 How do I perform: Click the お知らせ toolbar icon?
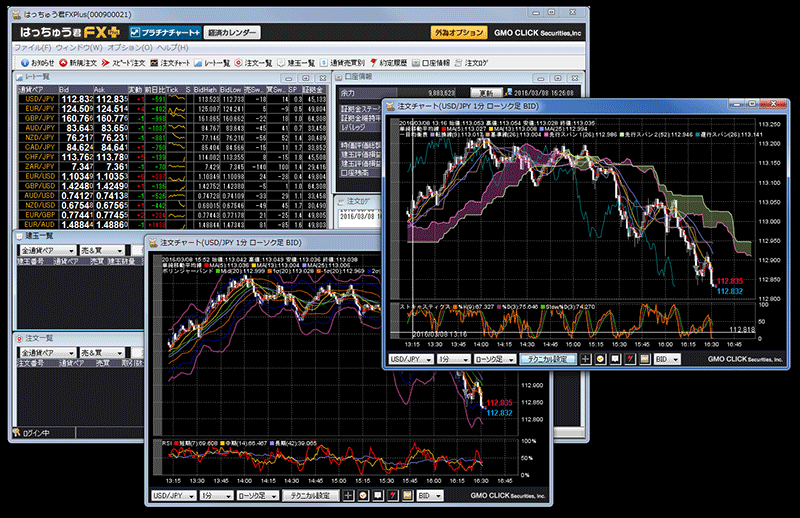(x=36, y=63)
